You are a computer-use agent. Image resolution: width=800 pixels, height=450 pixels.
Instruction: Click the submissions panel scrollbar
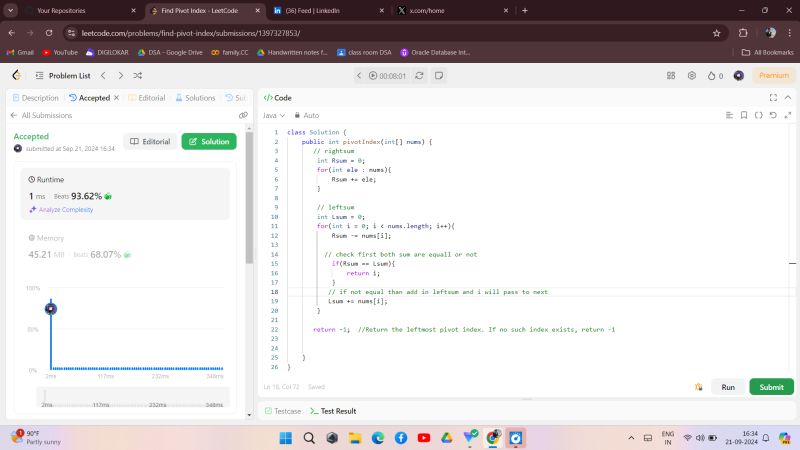tap(249, 198)
